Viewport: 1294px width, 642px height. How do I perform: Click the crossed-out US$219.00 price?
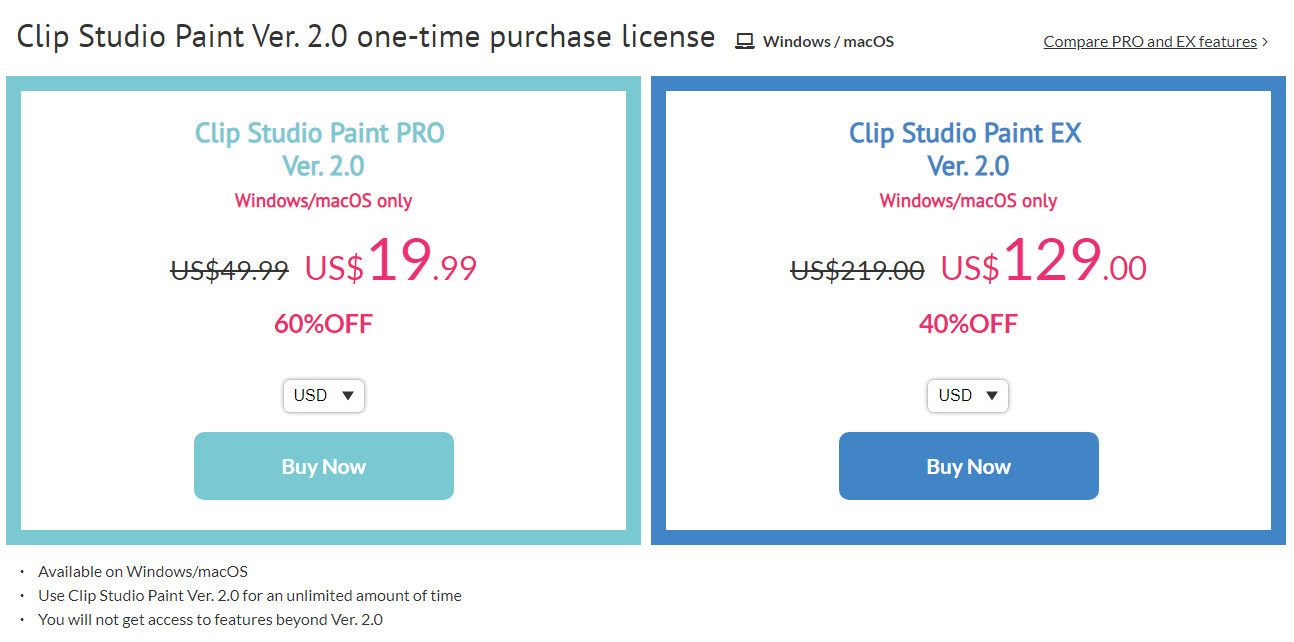(x=857, y=269)
